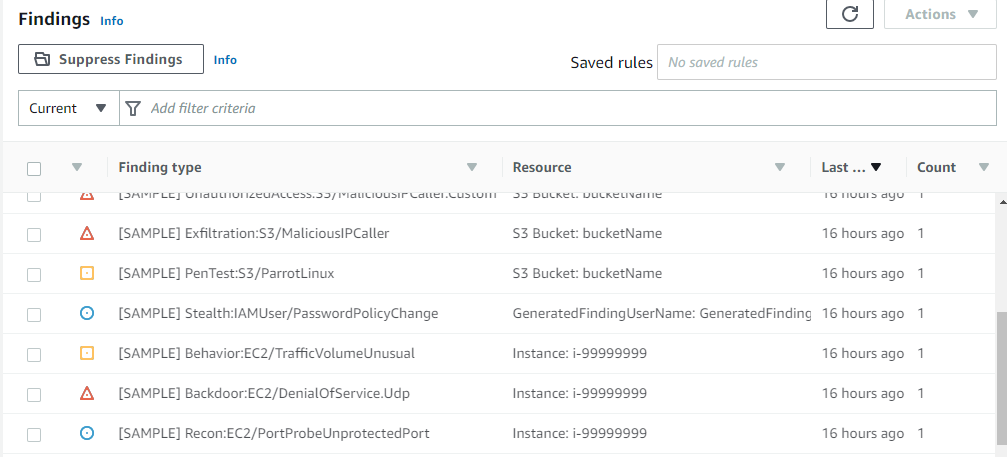This screenshot has height=457, width=1007.
Task: Check the PenTest:S3/ParrotLinux finding checkbox
Action: (34, 274)
